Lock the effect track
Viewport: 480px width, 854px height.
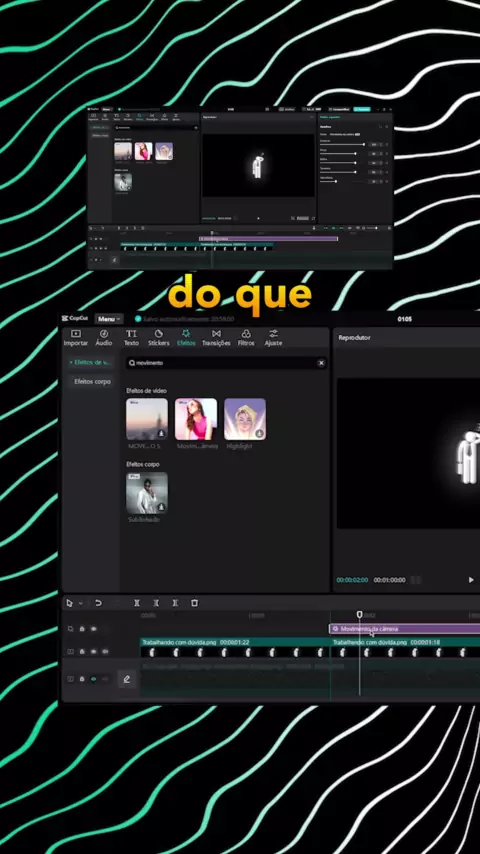(x=82, y=629)
